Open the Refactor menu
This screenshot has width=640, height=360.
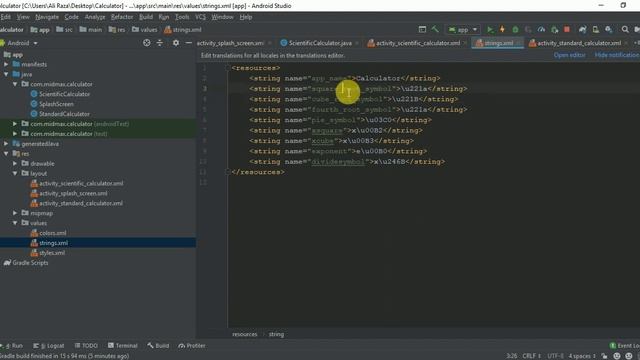tap(122, 17)
